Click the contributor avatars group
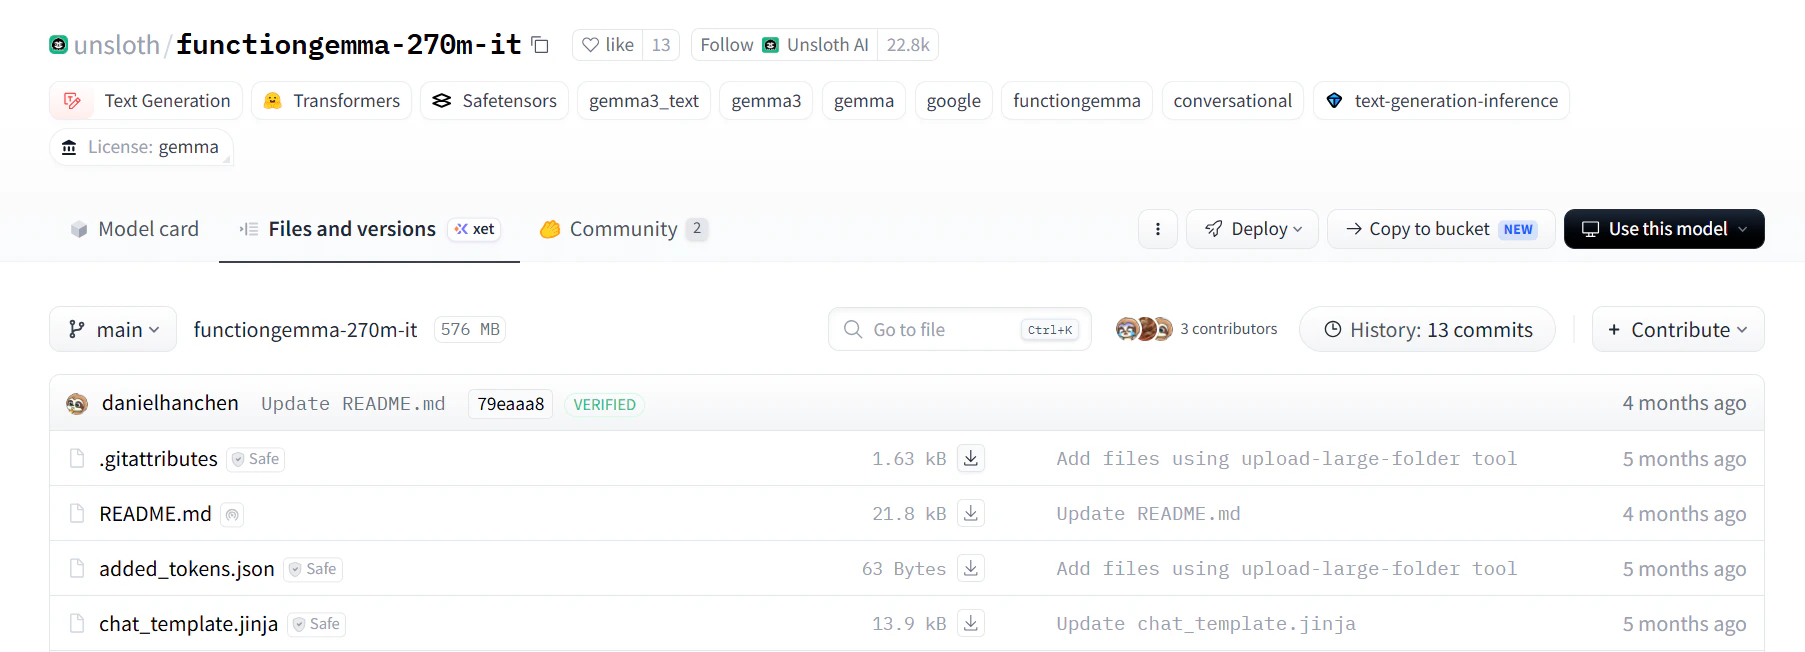The height and width of the screenshot is (652, 1805). point(1144,329)
